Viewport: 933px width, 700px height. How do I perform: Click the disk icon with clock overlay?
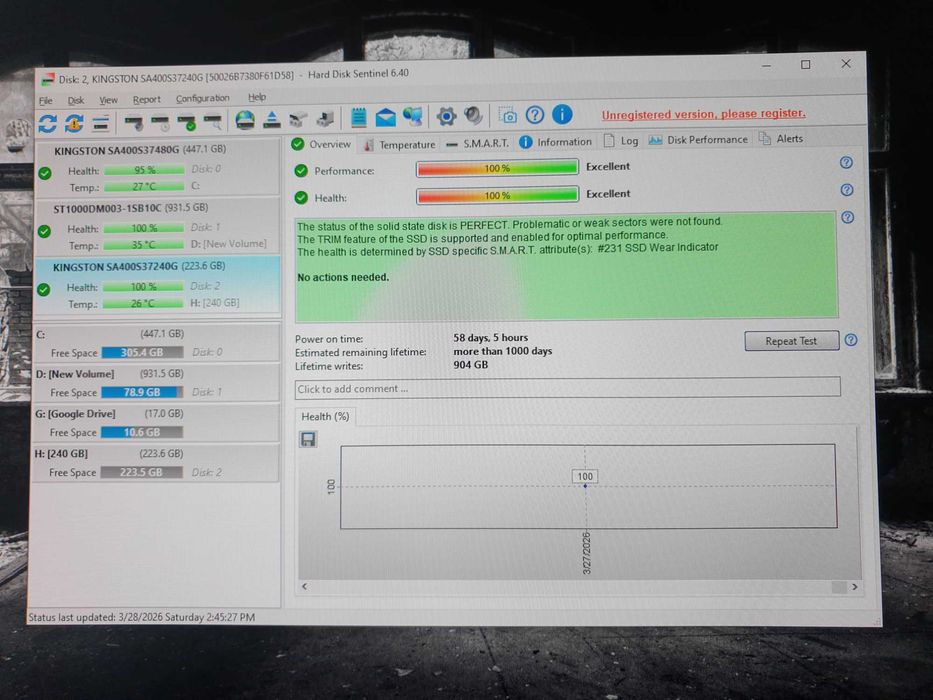pyautogui.click(x=161, y=123)
